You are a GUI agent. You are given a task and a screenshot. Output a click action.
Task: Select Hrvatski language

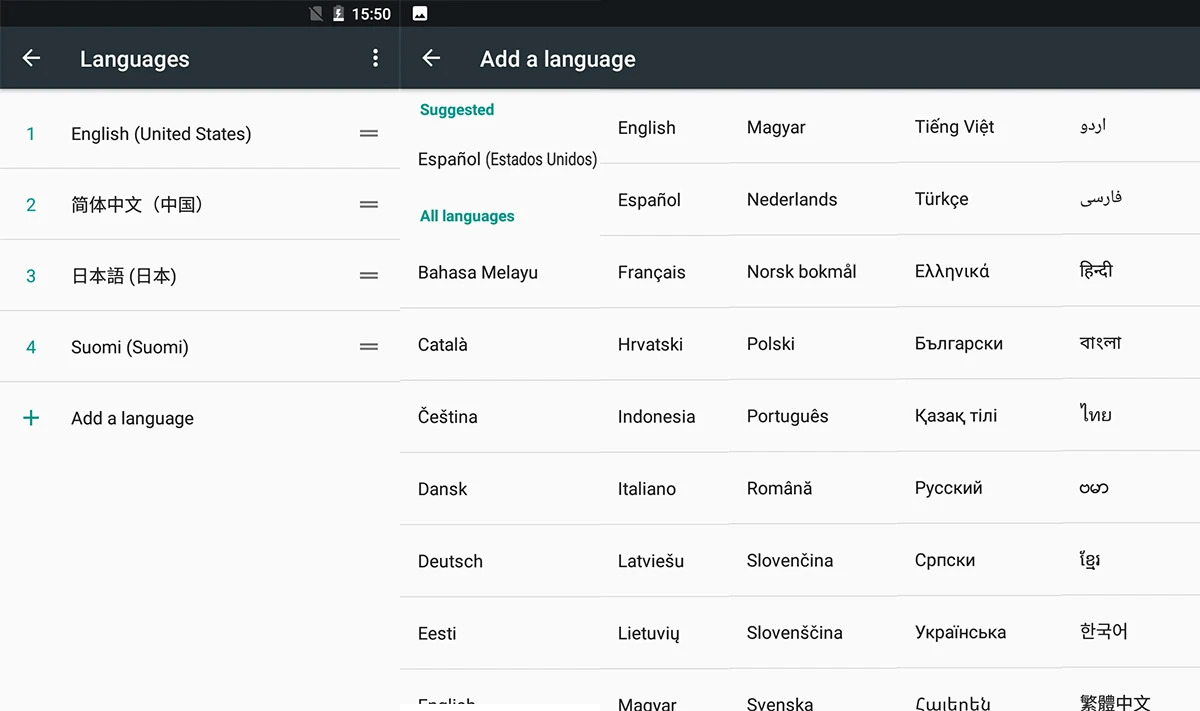(x=650, y=344)
